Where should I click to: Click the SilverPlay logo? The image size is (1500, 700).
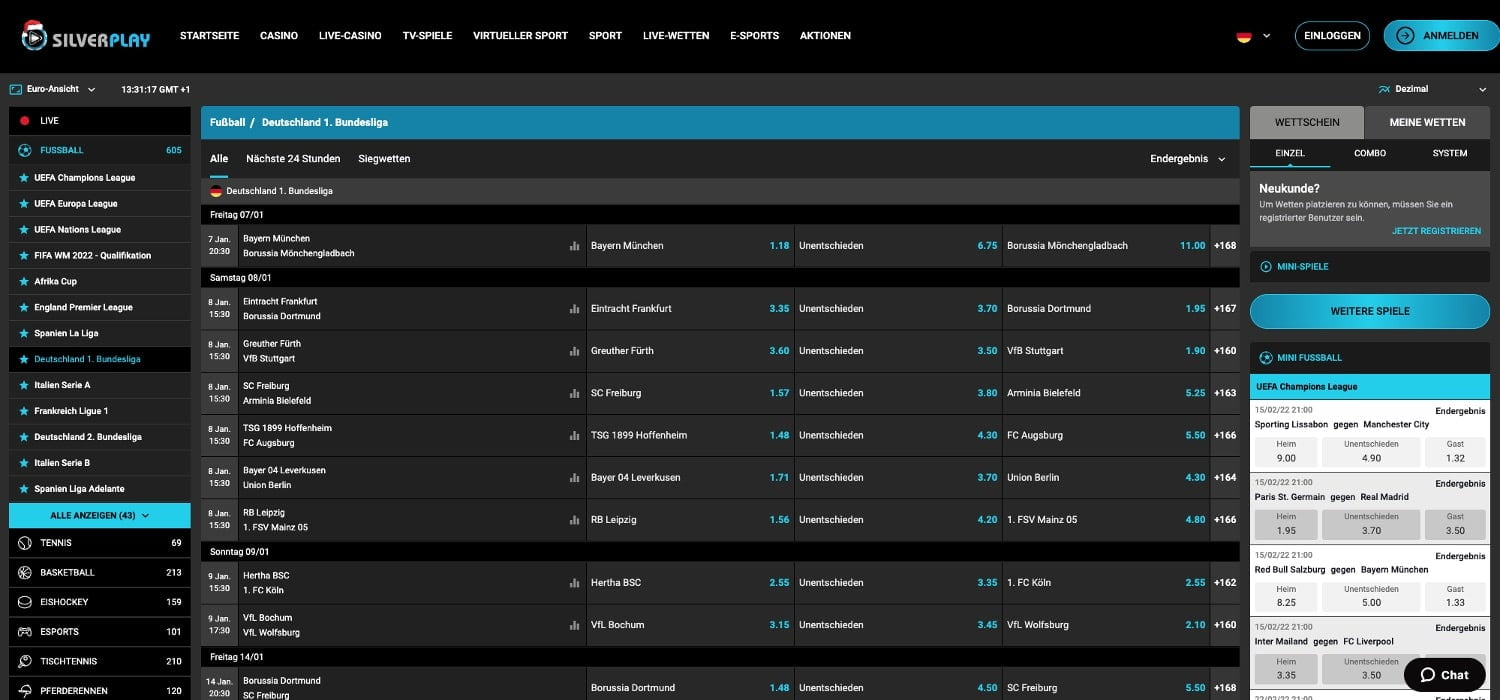pyautogui.click(x=85, y=36)
